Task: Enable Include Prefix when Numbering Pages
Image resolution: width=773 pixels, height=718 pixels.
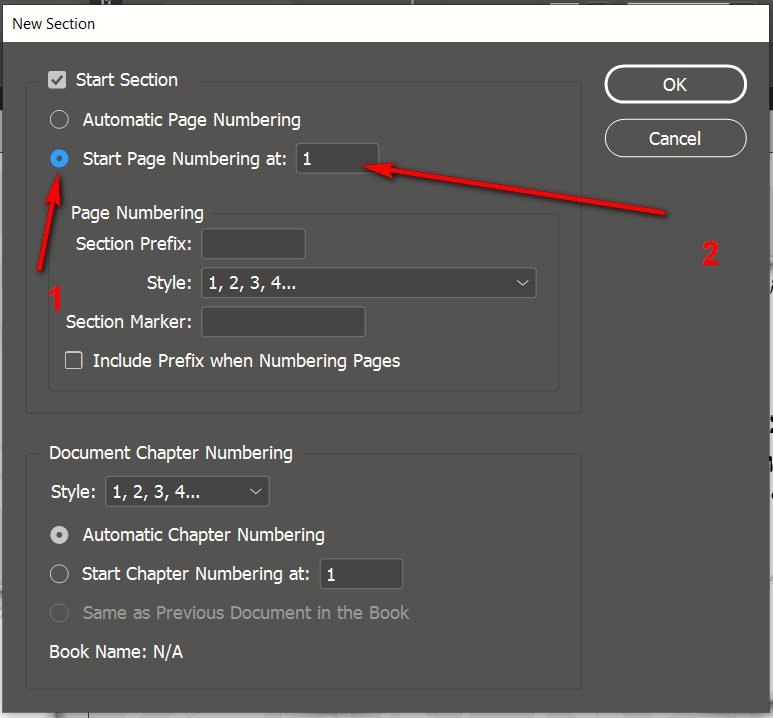Action: tap(74, 360)
